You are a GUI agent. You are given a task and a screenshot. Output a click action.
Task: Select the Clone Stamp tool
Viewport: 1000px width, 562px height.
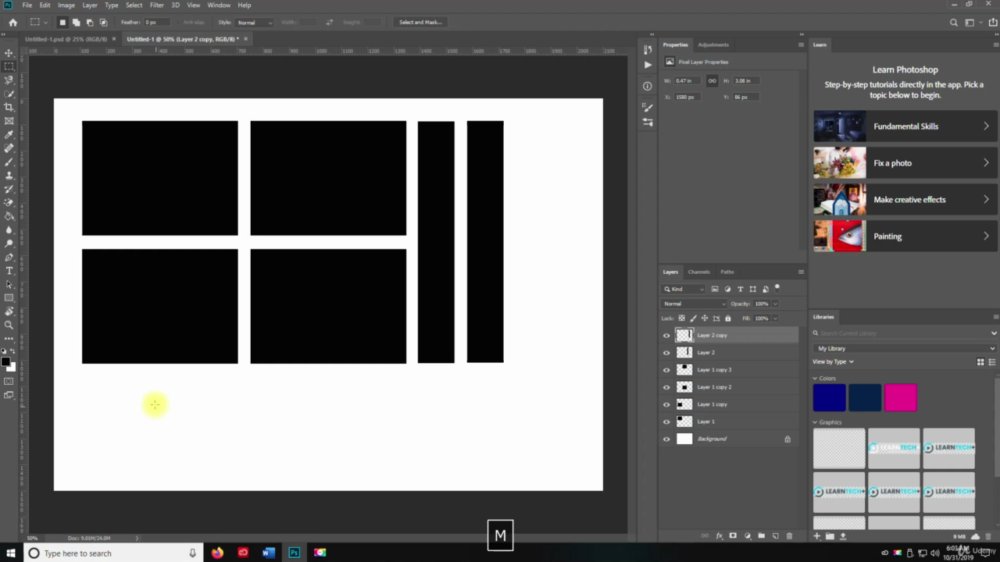pyautogui.click(x=9, y=175)
